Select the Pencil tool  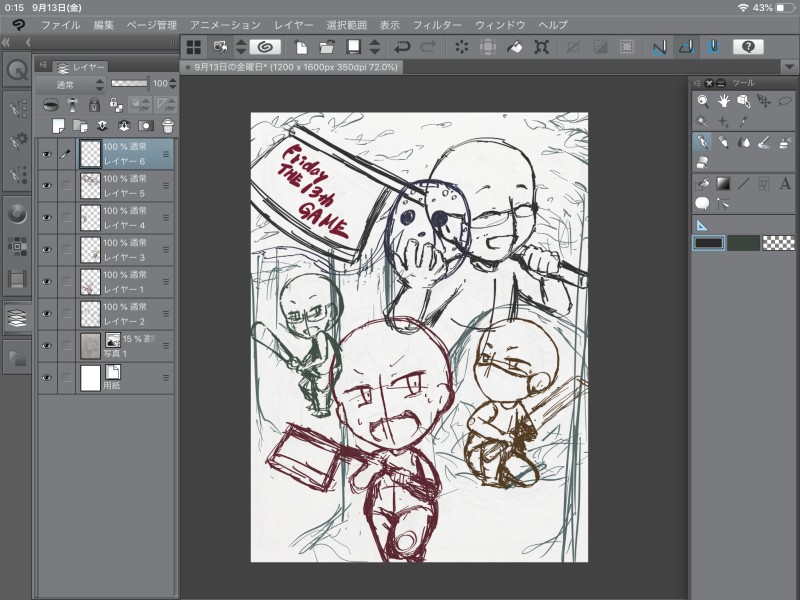[723, 142]
